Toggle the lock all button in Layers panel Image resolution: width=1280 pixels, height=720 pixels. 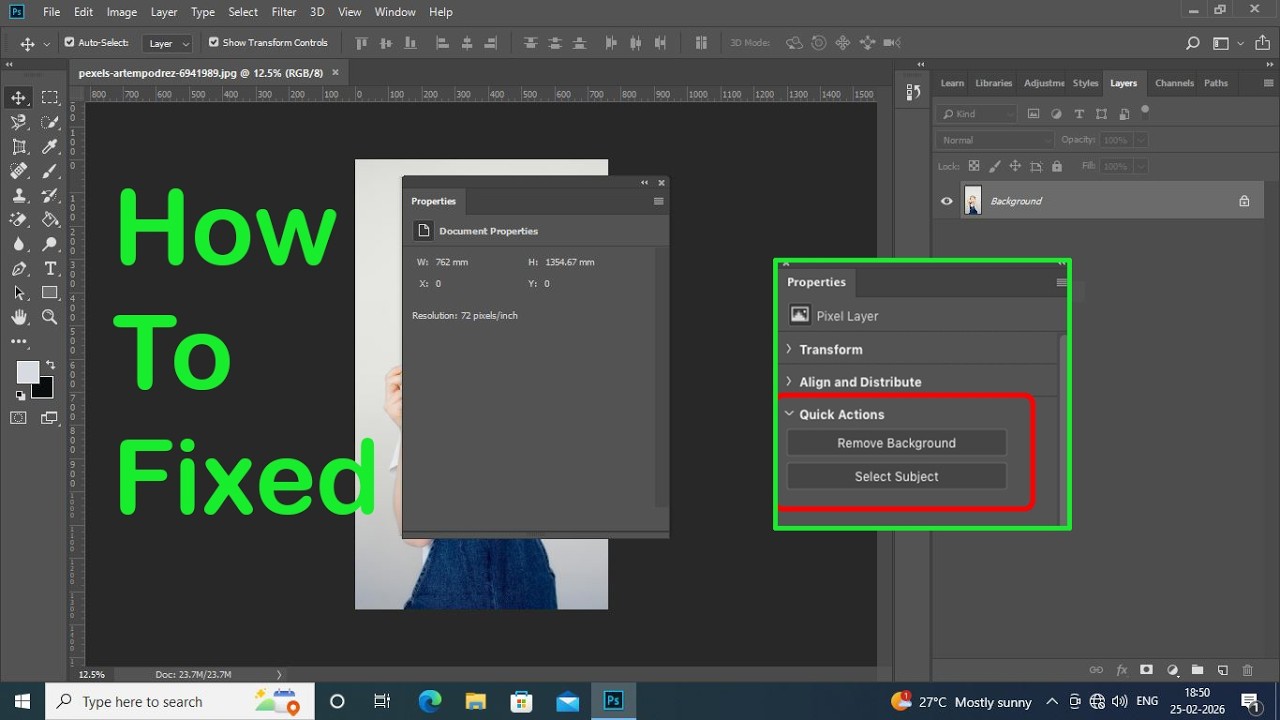(1057, 166)
